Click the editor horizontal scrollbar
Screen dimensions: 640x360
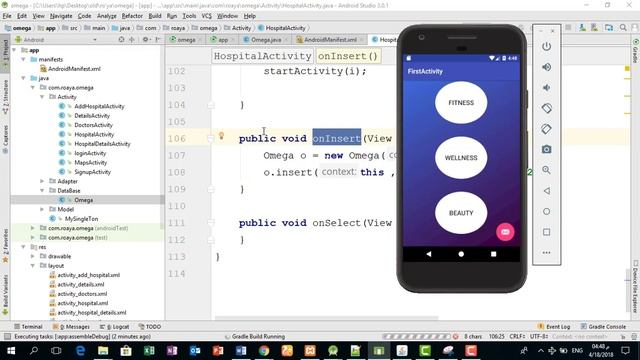[x=327, y=317]
